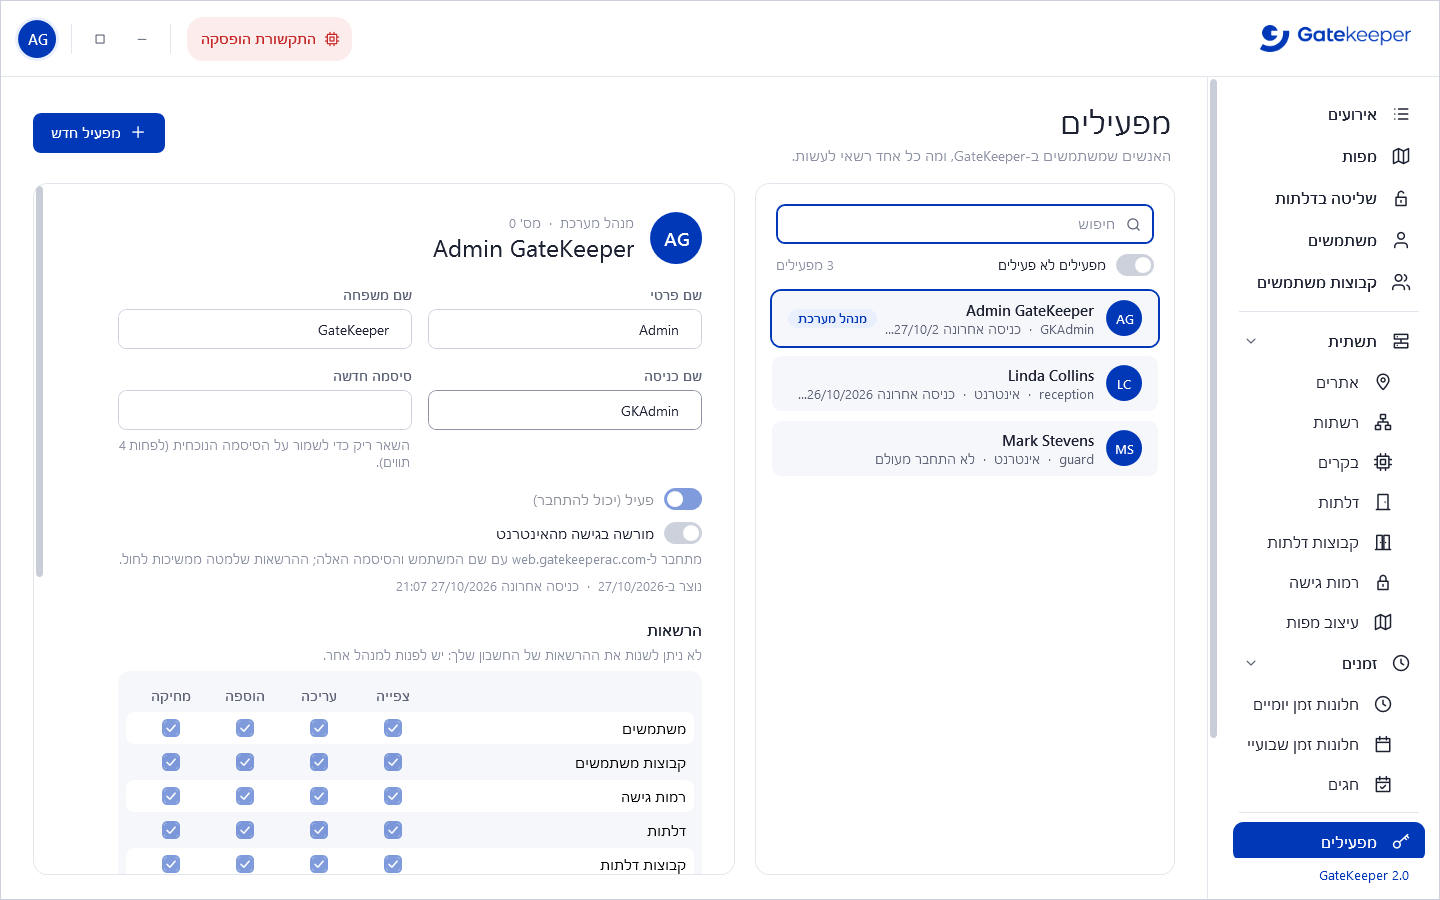This screenshot has height=900, width=1440.
Task: Click the שם כניסה input field
Action: click(565, 410)
